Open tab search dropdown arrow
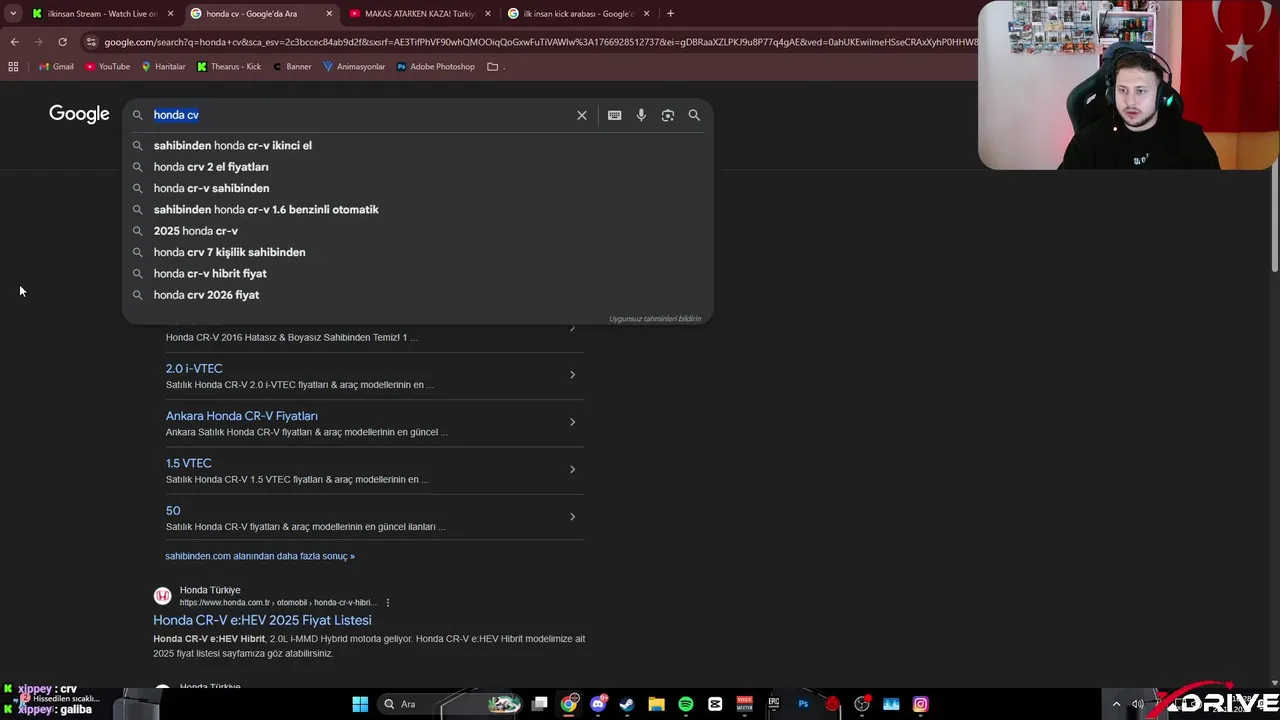Image resolution: width=1280 pixels, height=720 pixels. (13, 14)
